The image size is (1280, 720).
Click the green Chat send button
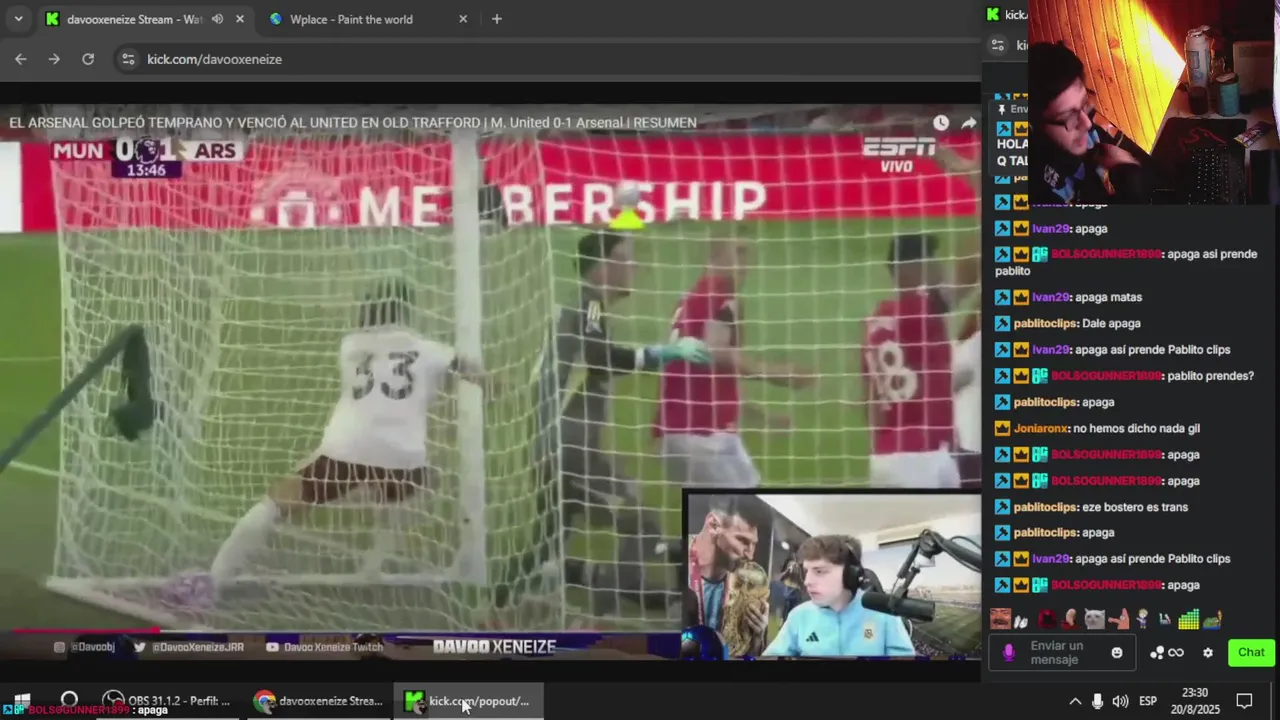point(1251,652)
